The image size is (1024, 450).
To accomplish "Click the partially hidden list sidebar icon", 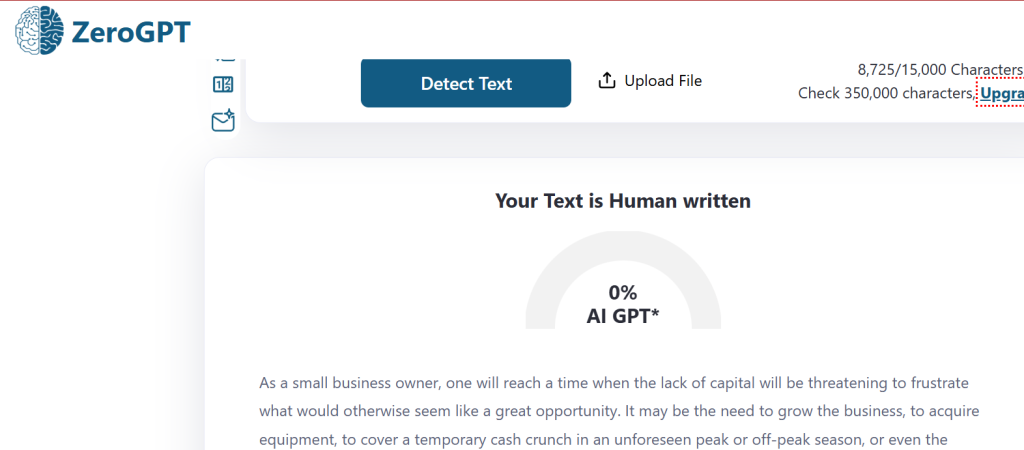I will (x=223, y=58).
